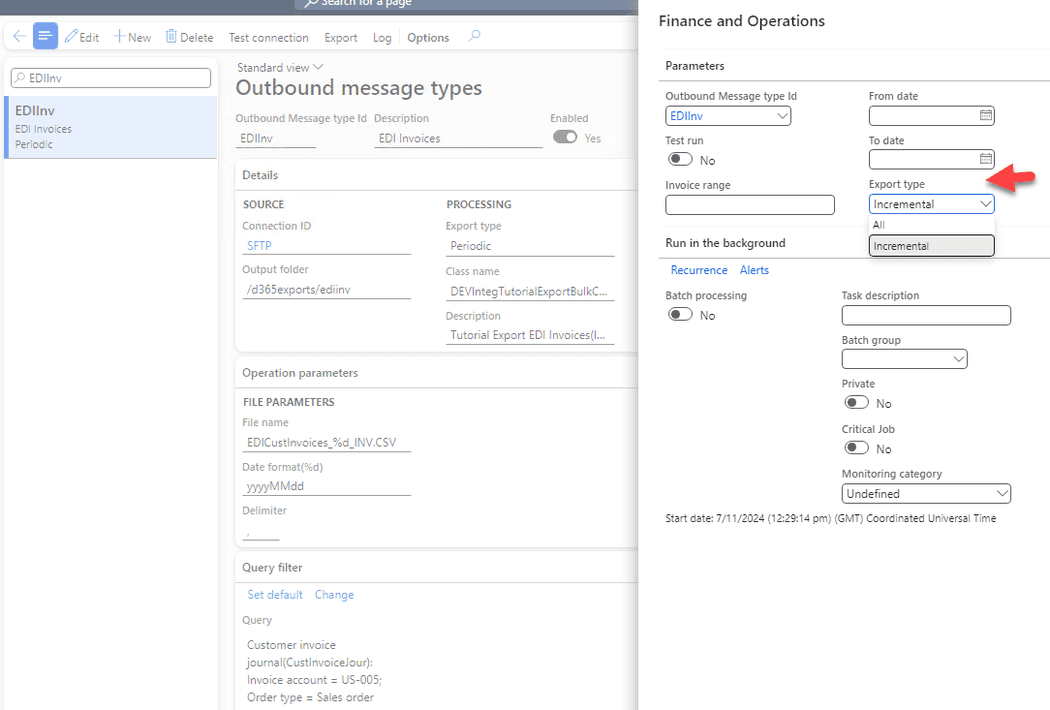Delete the record via the trash icon
1050x710 pixels.
(x=189, y=37)
